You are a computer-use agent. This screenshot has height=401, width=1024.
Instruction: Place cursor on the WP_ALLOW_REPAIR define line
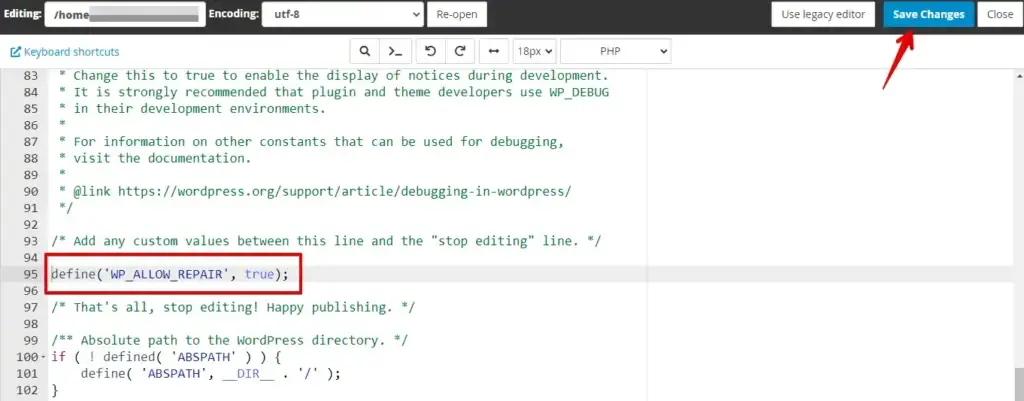pyautogui.click(x=170, y=273)
